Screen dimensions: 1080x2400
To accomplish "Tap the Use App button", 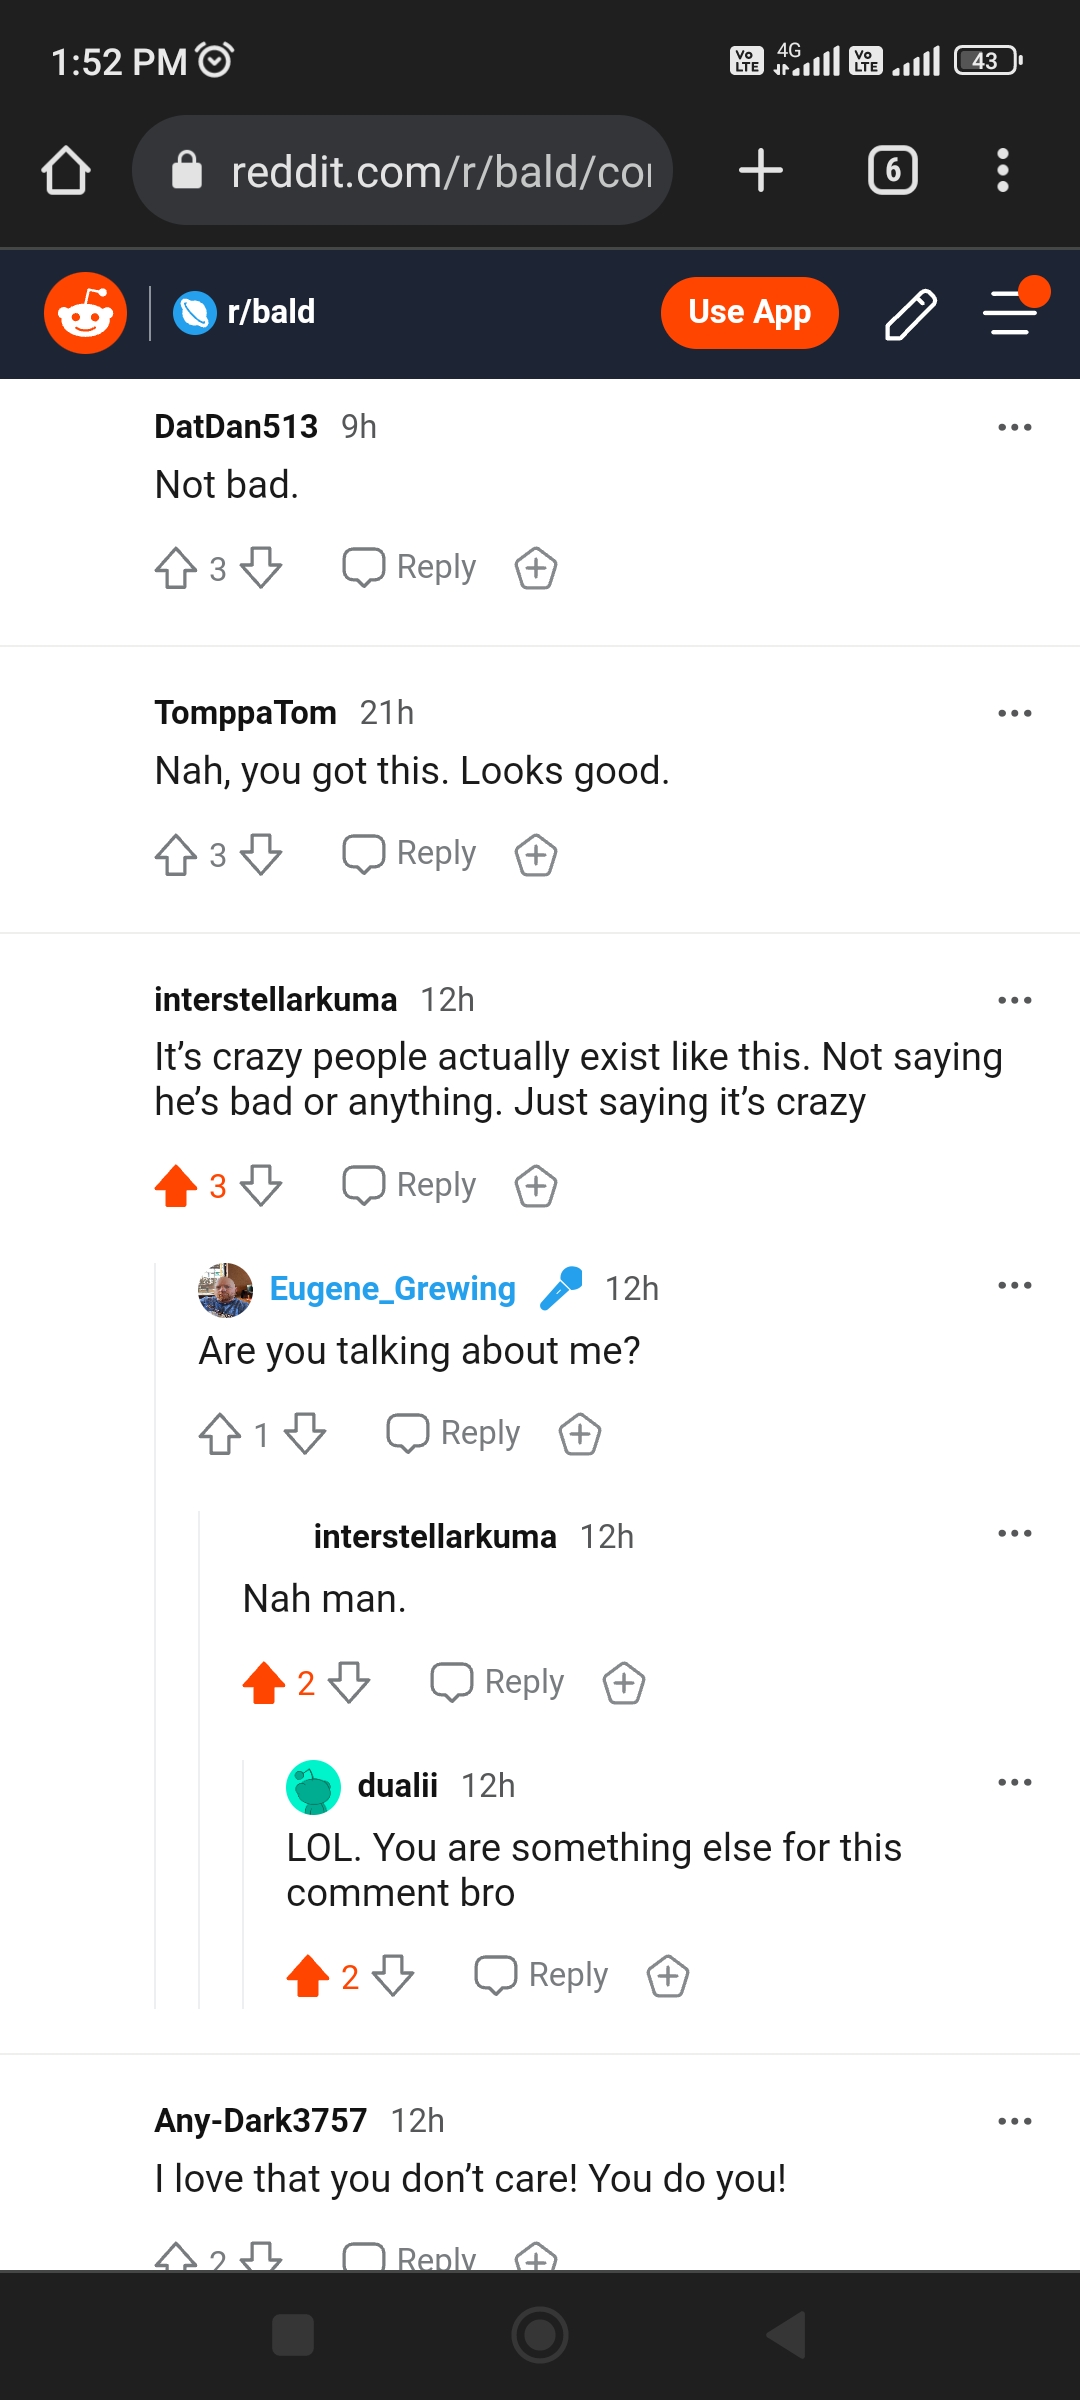I will [x=750, y=312].
